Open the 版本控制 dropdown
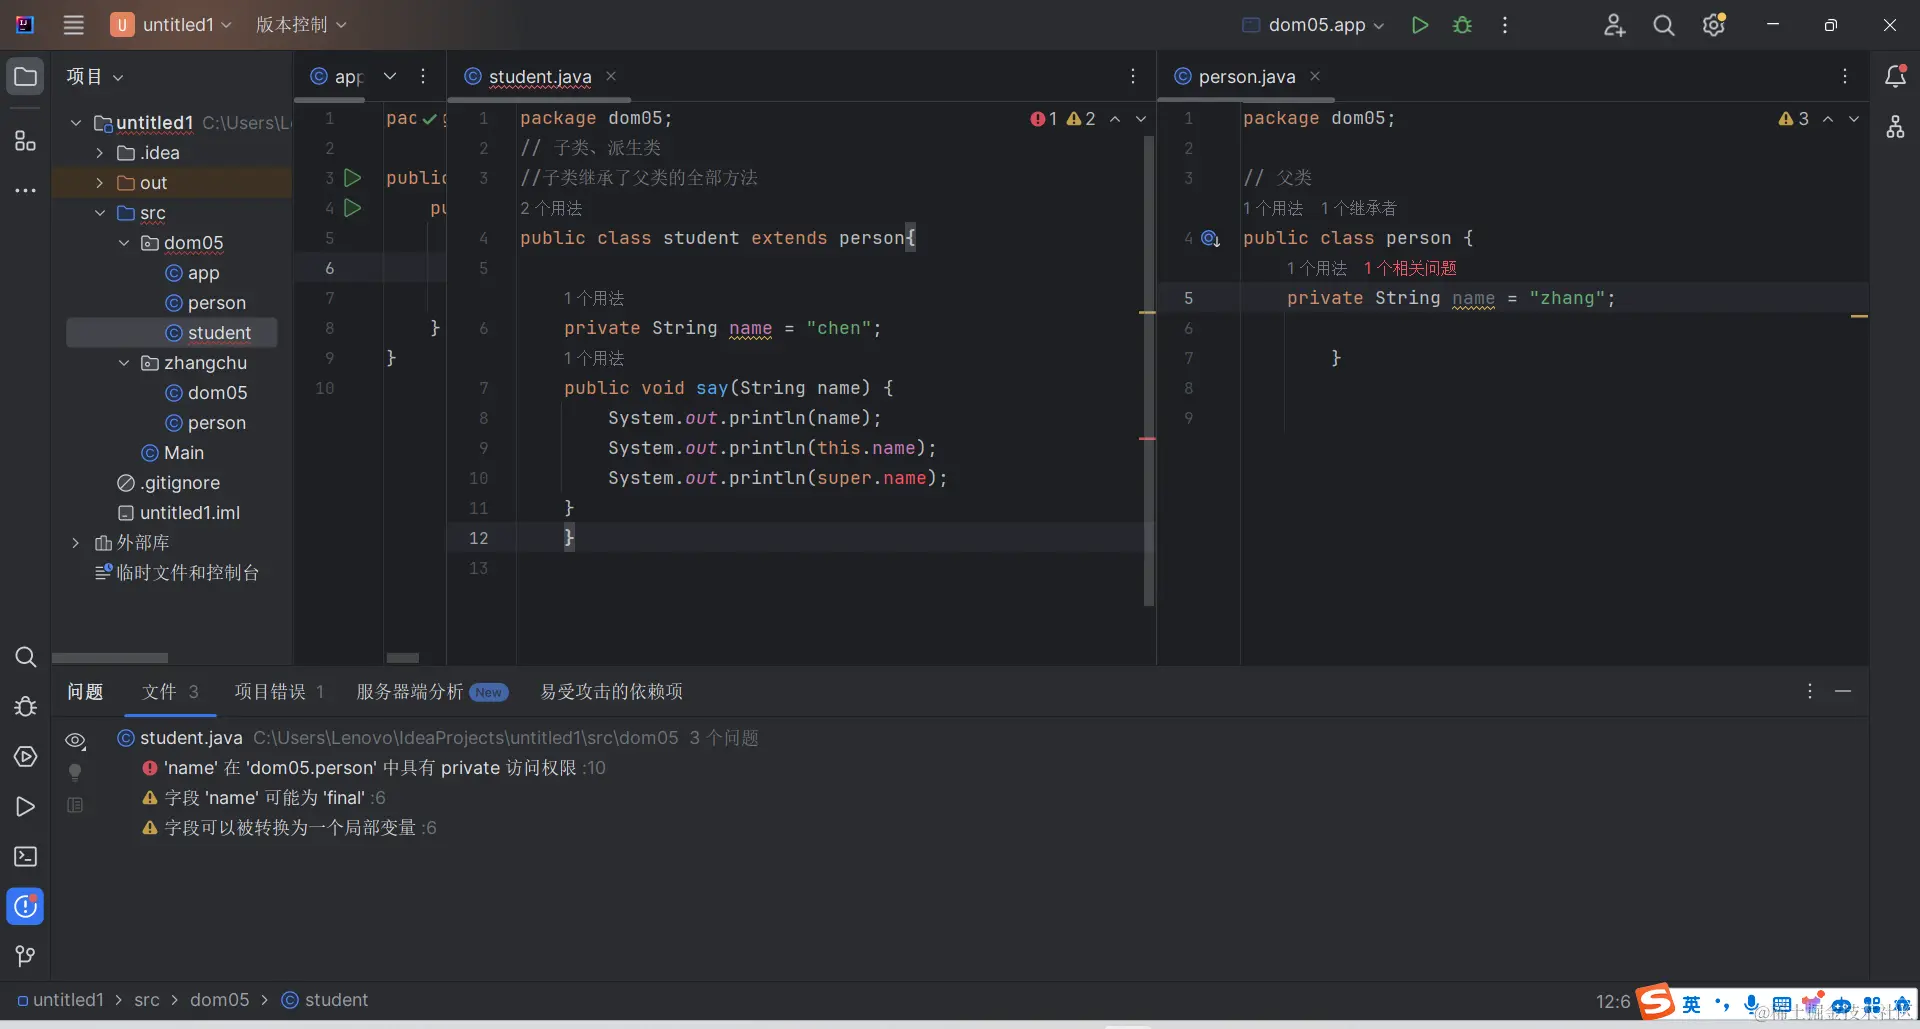 click(x=301, y=25)
